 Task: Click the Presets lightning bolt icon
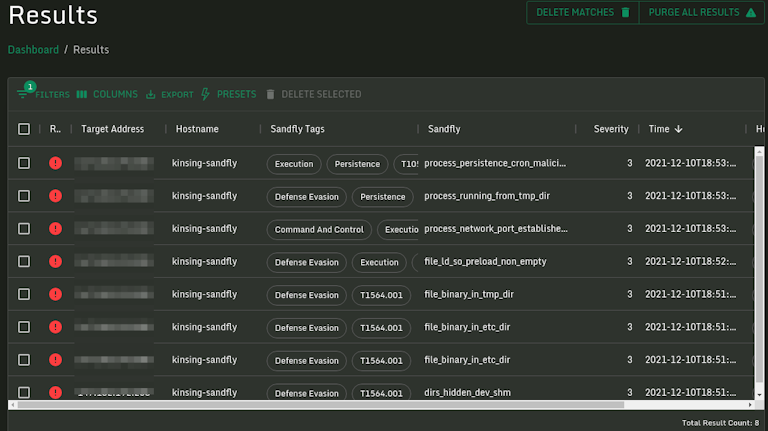point(205,94)
